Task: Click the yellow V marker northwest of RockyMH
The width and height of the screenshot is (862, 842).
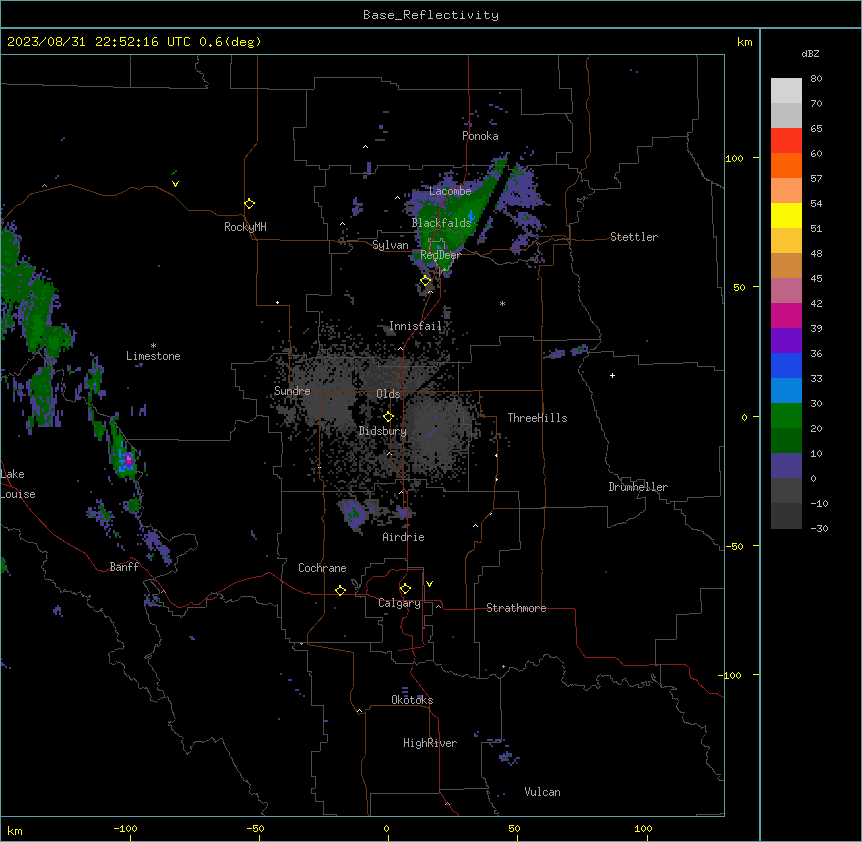Action: [x=175, y=184]
